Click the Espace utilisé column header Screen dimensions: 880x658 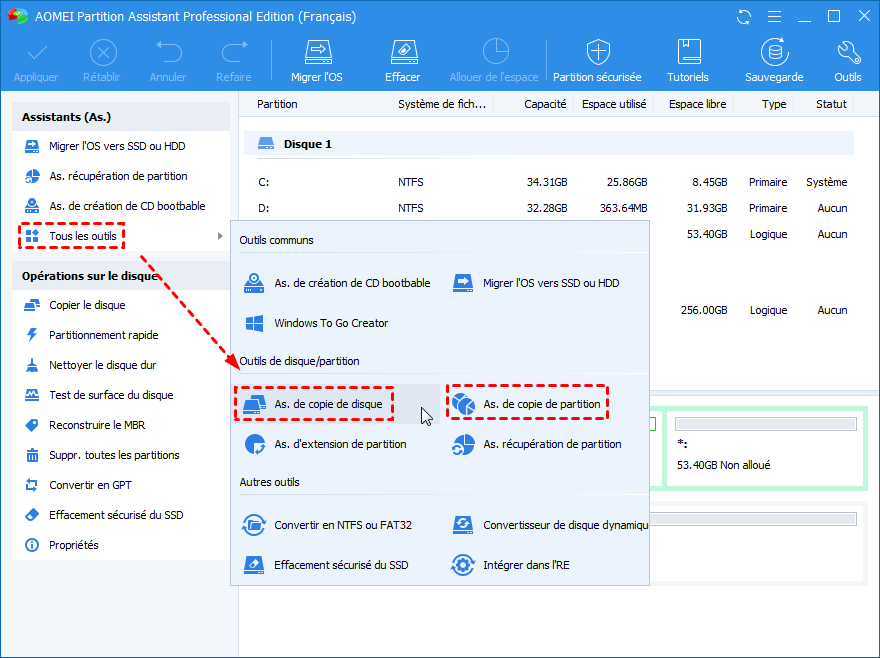[x=614, y=104]
